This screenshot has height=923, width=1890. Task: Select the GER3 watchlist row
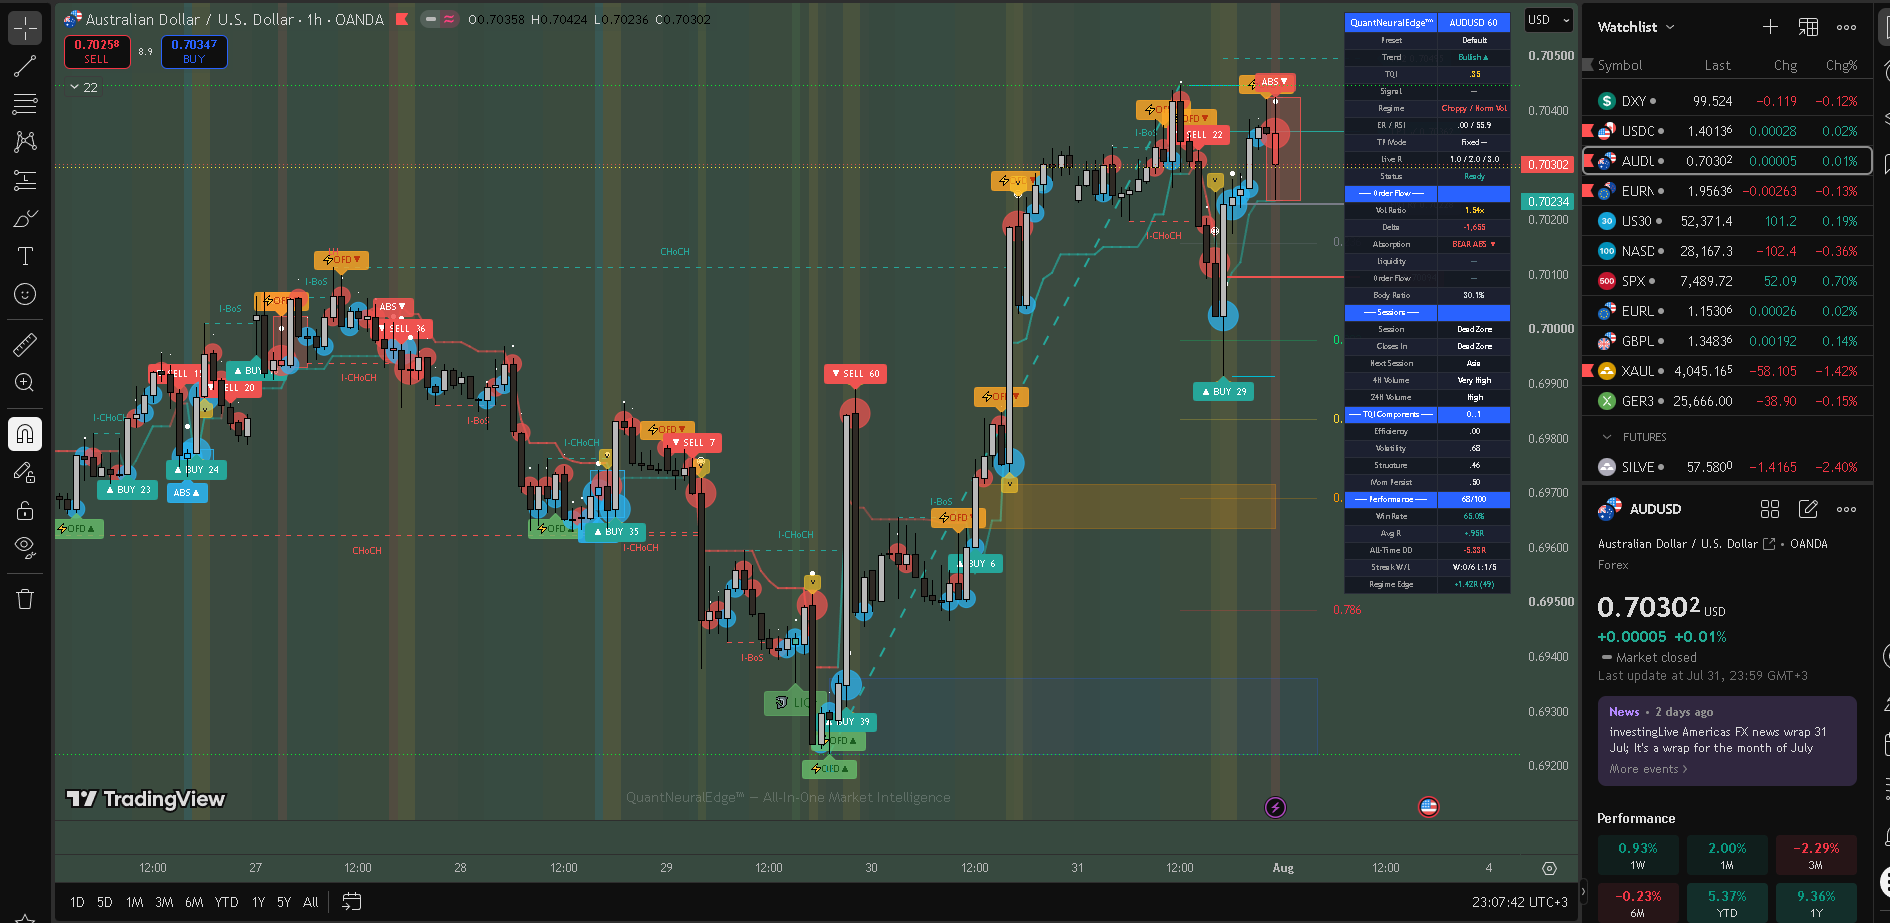[x=1727, y=401]
